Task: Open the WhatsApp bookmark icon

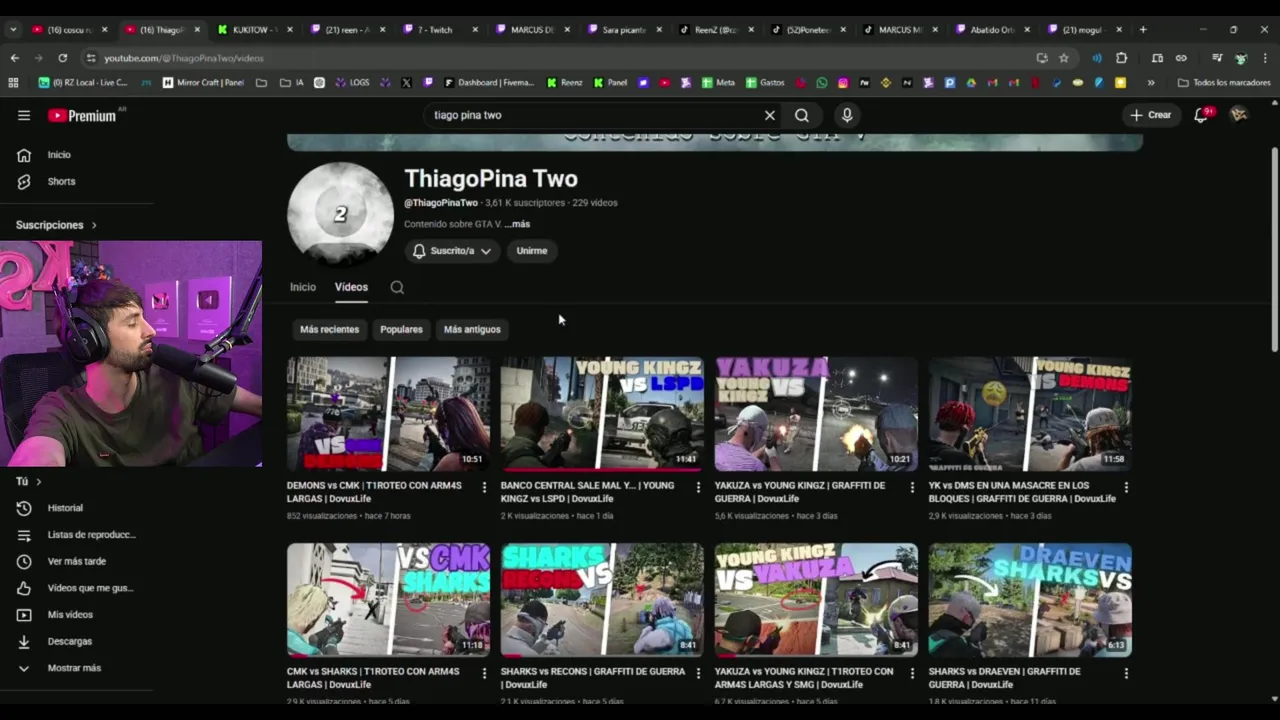Action: tap(822, 83)
